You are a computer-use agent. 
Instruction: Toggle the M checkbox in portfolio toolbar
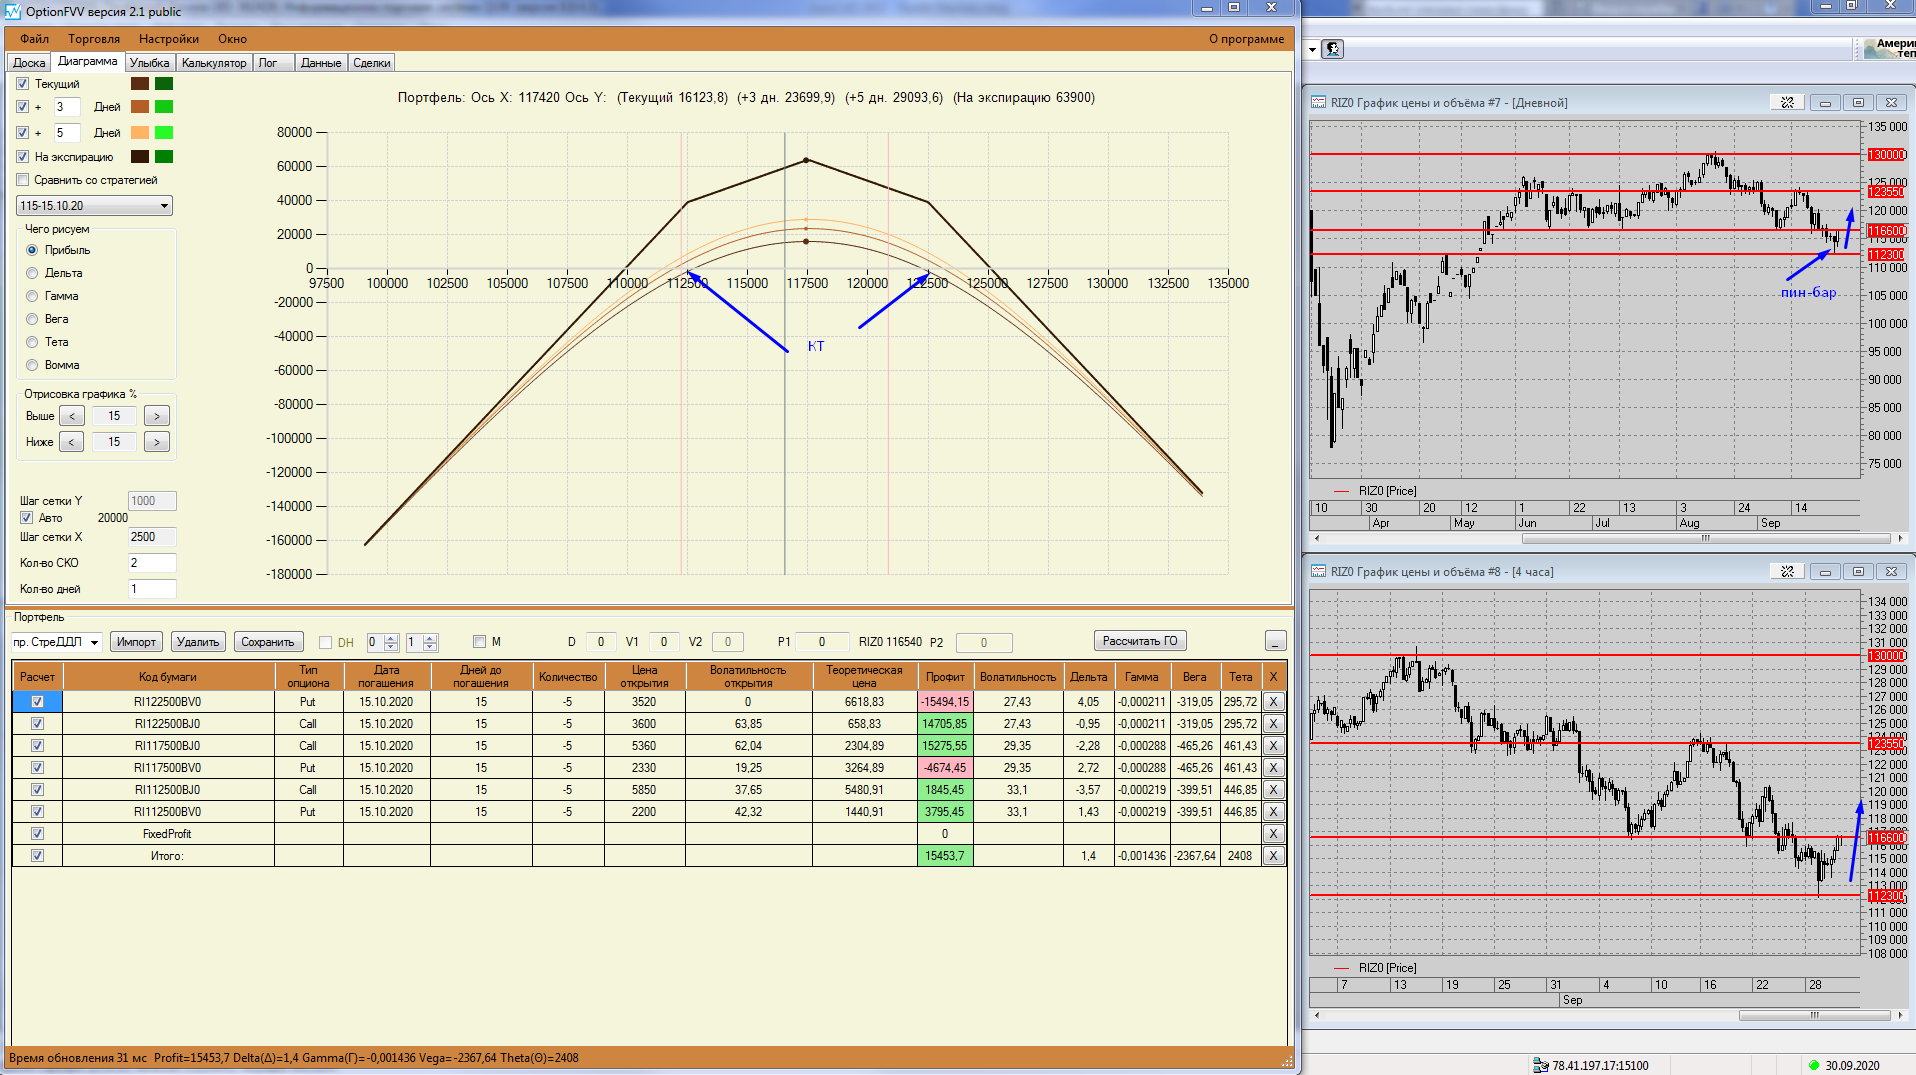point(479,642)
